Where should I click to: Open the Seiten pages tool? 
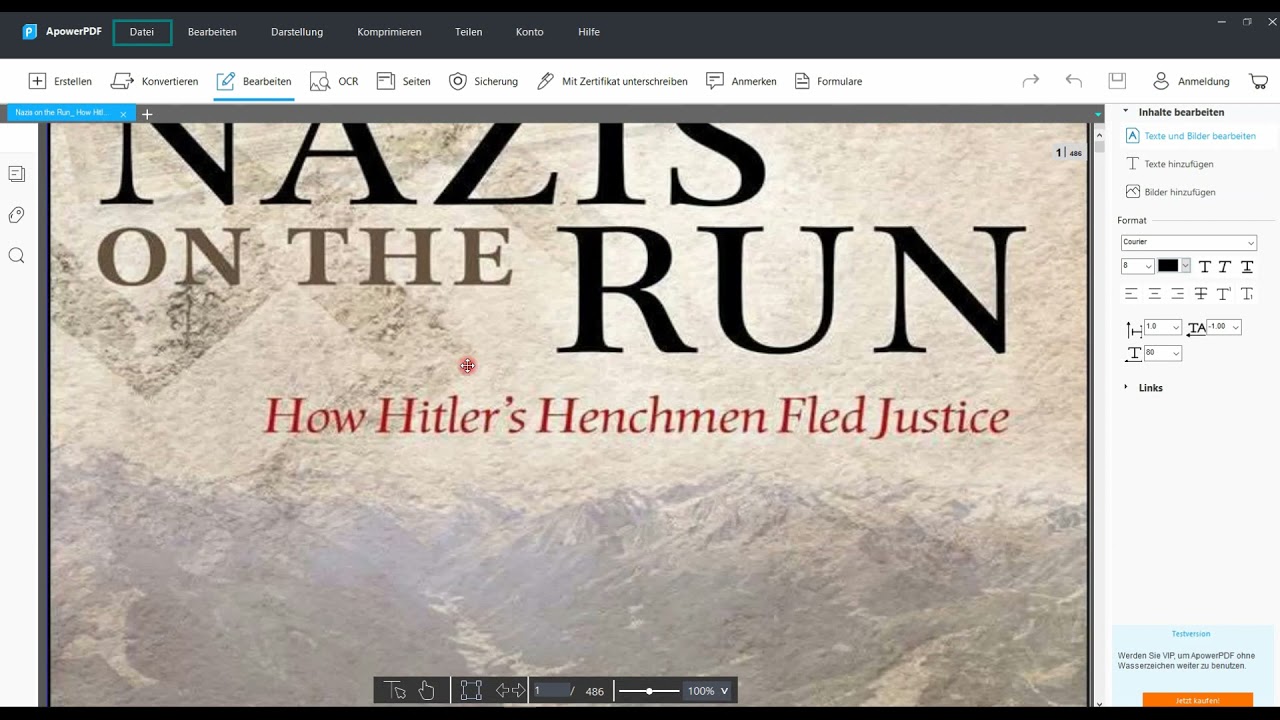[x=403, y=81]
